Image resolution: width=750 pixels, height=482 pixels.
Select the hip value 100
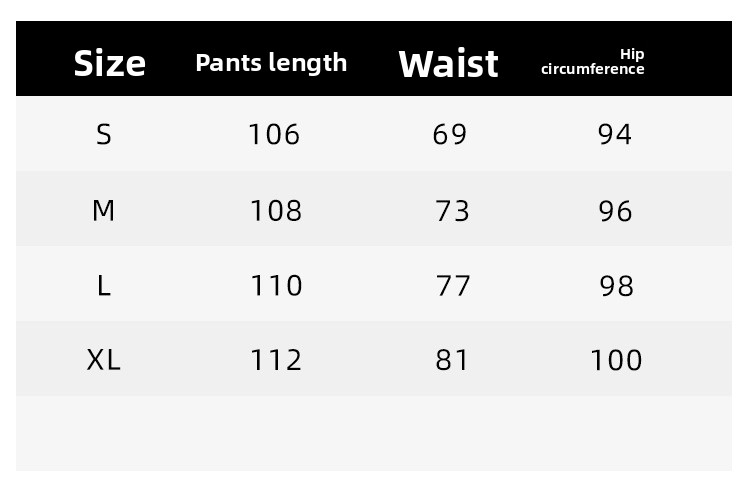617,360
